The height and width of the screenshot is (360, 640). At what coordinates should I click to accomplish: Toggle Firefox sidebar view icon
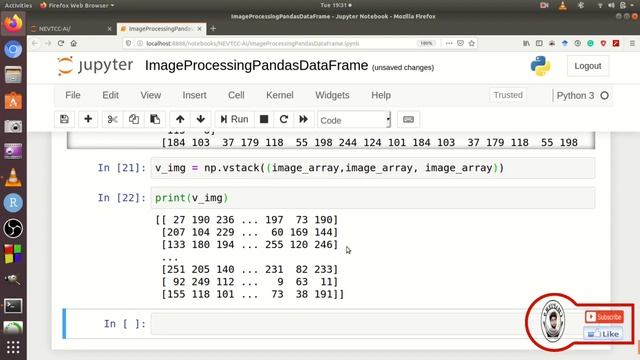point(539,43)
